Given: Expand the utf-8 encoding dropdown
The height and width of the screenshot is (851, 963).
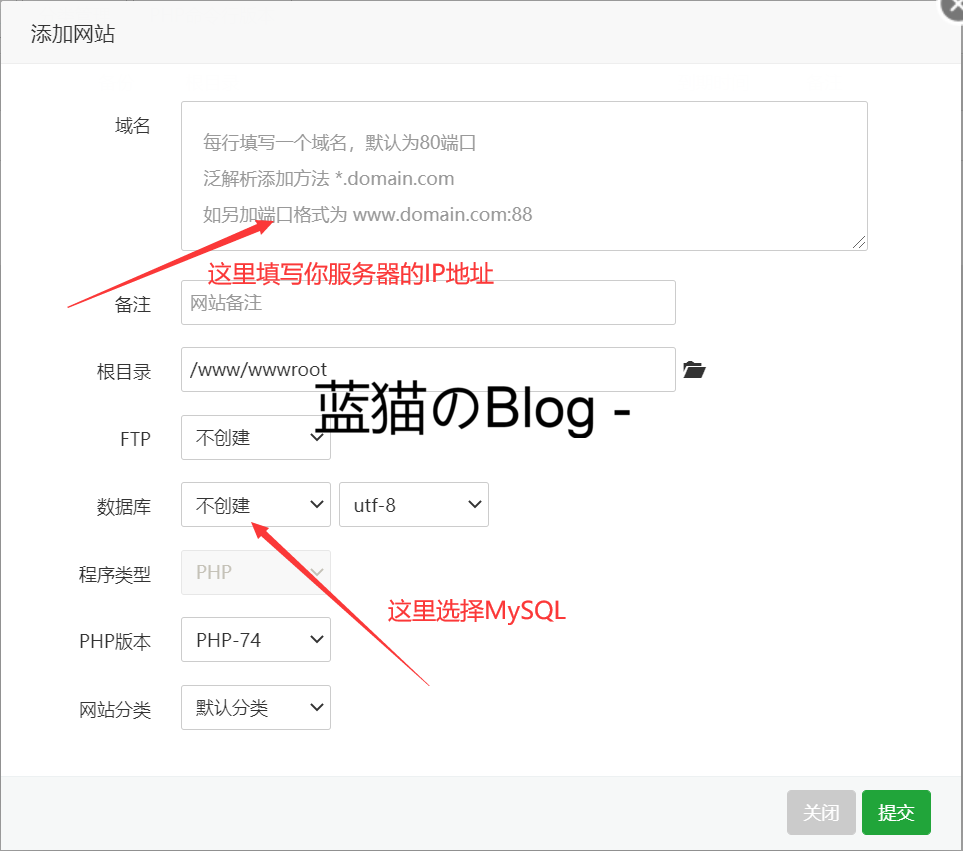Looking at the screenshot, I should 414,505.
